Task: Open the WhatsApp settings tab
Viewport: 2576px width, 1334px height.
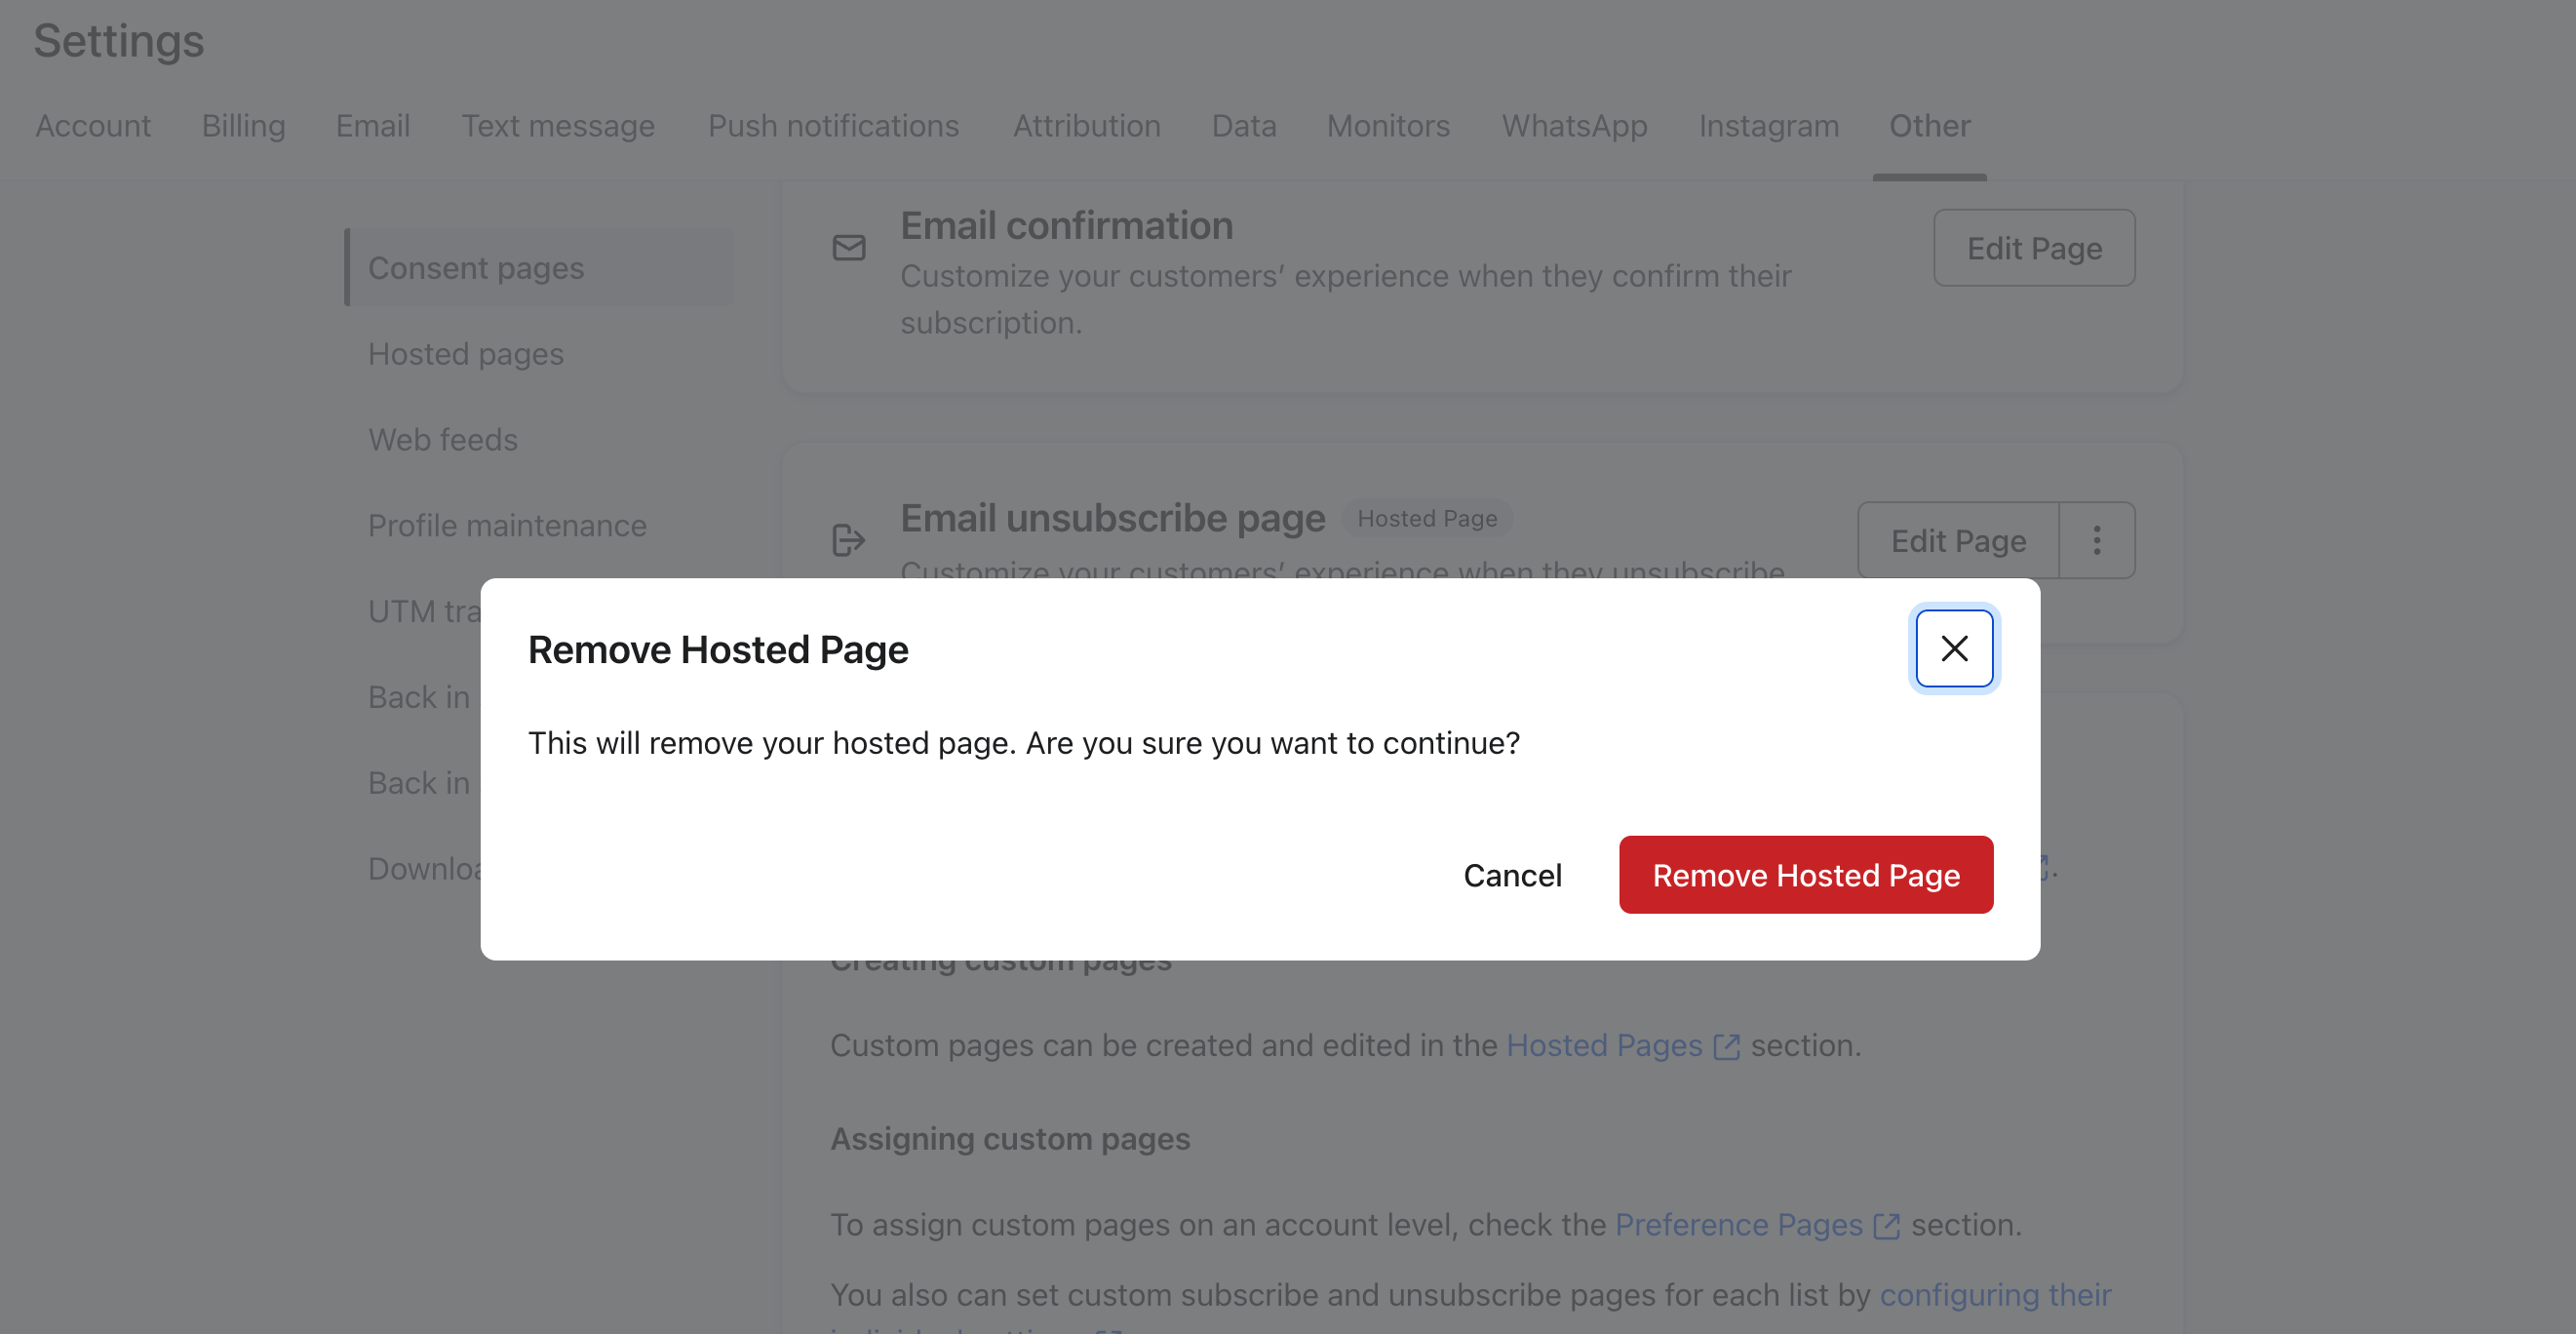Action: point(1575,126)
